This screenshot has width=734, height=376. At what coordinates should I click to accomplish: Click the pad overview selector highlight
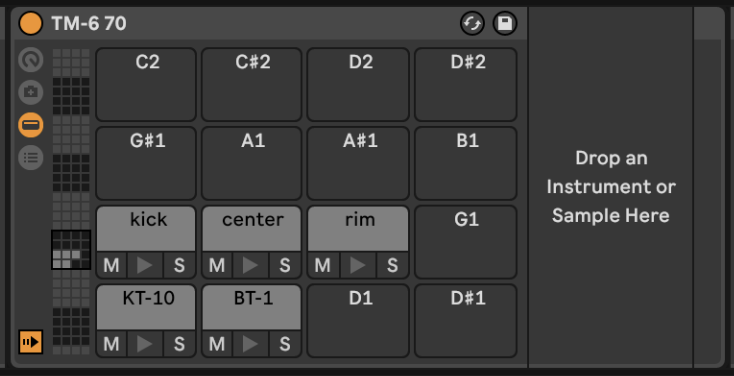(71, 250)
